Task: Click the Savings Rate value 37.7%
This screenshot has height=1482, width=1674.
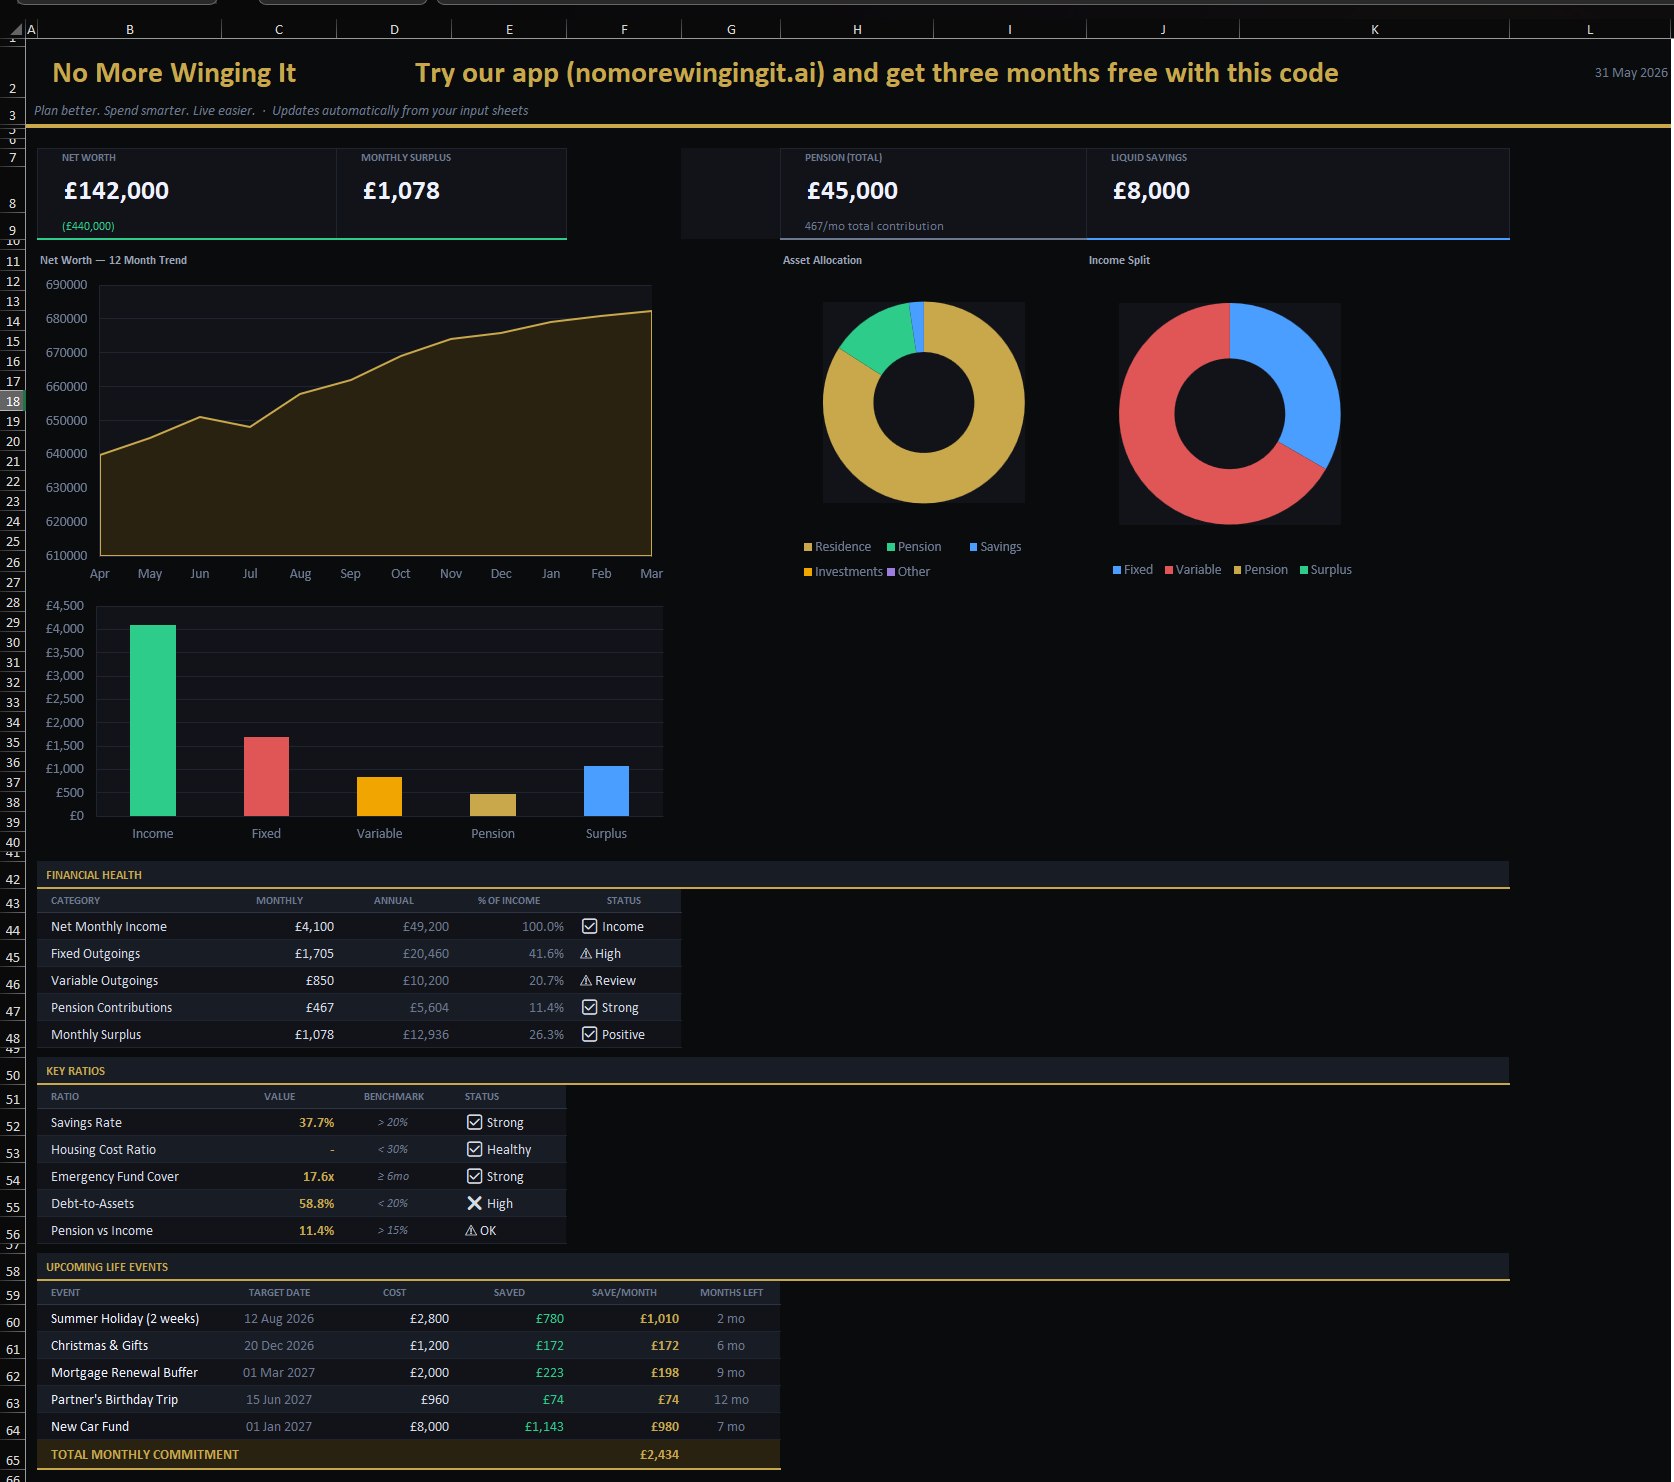Action: click(316, 1123)
